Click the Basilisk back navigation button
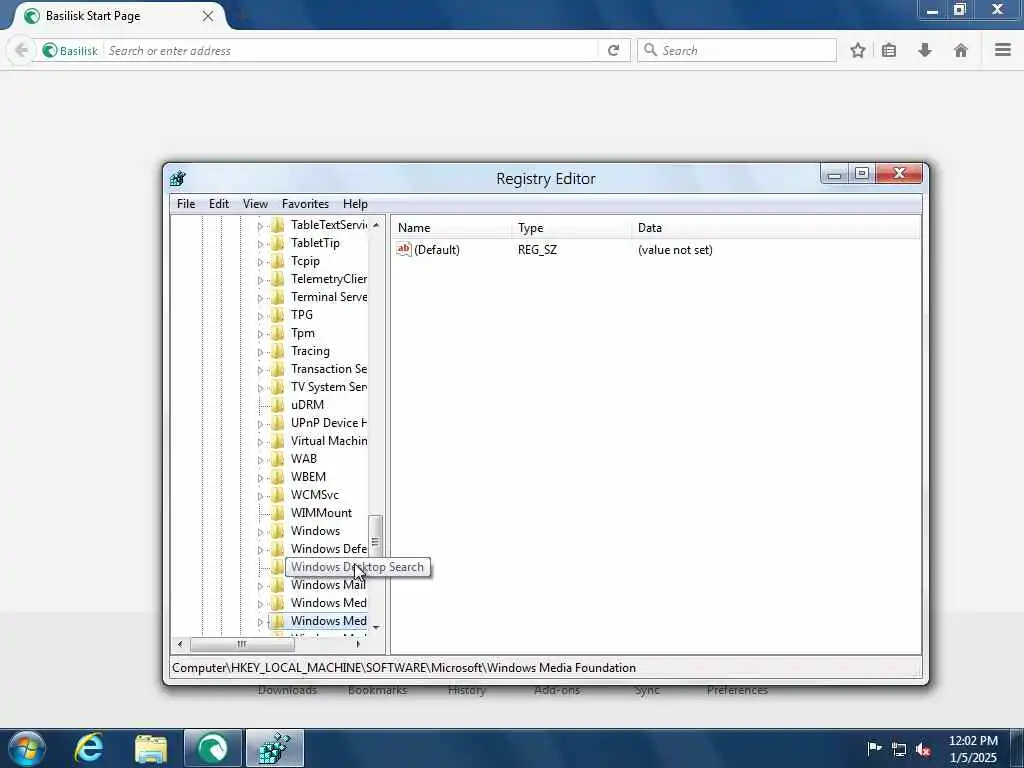Viewport: 1024px width, 768px height. click(21, 50)
